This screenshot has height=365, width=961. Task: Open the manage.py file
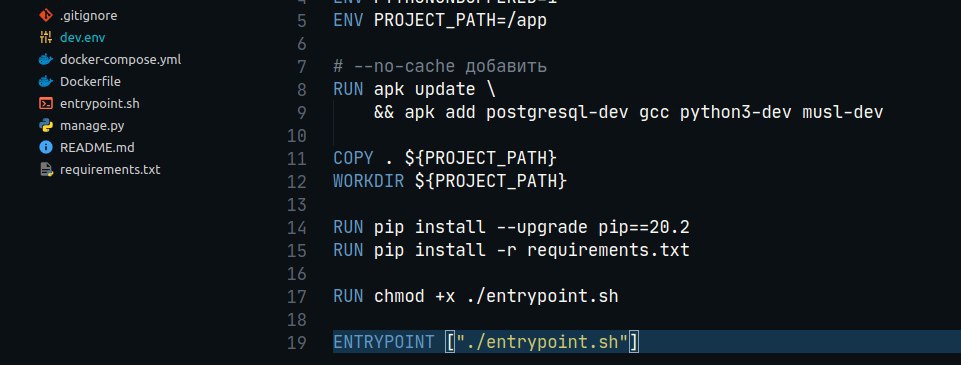(x=92, y=126)
